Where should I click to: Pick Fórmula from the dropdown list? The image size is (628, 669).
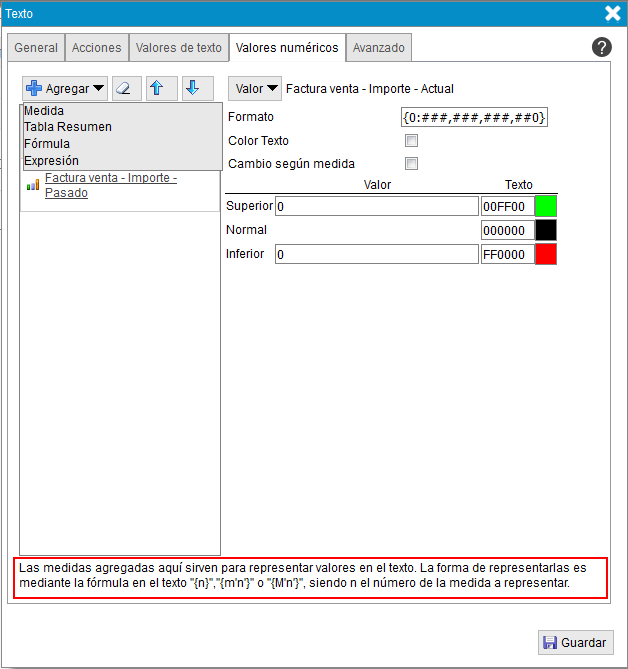click(x=47, y=144)
